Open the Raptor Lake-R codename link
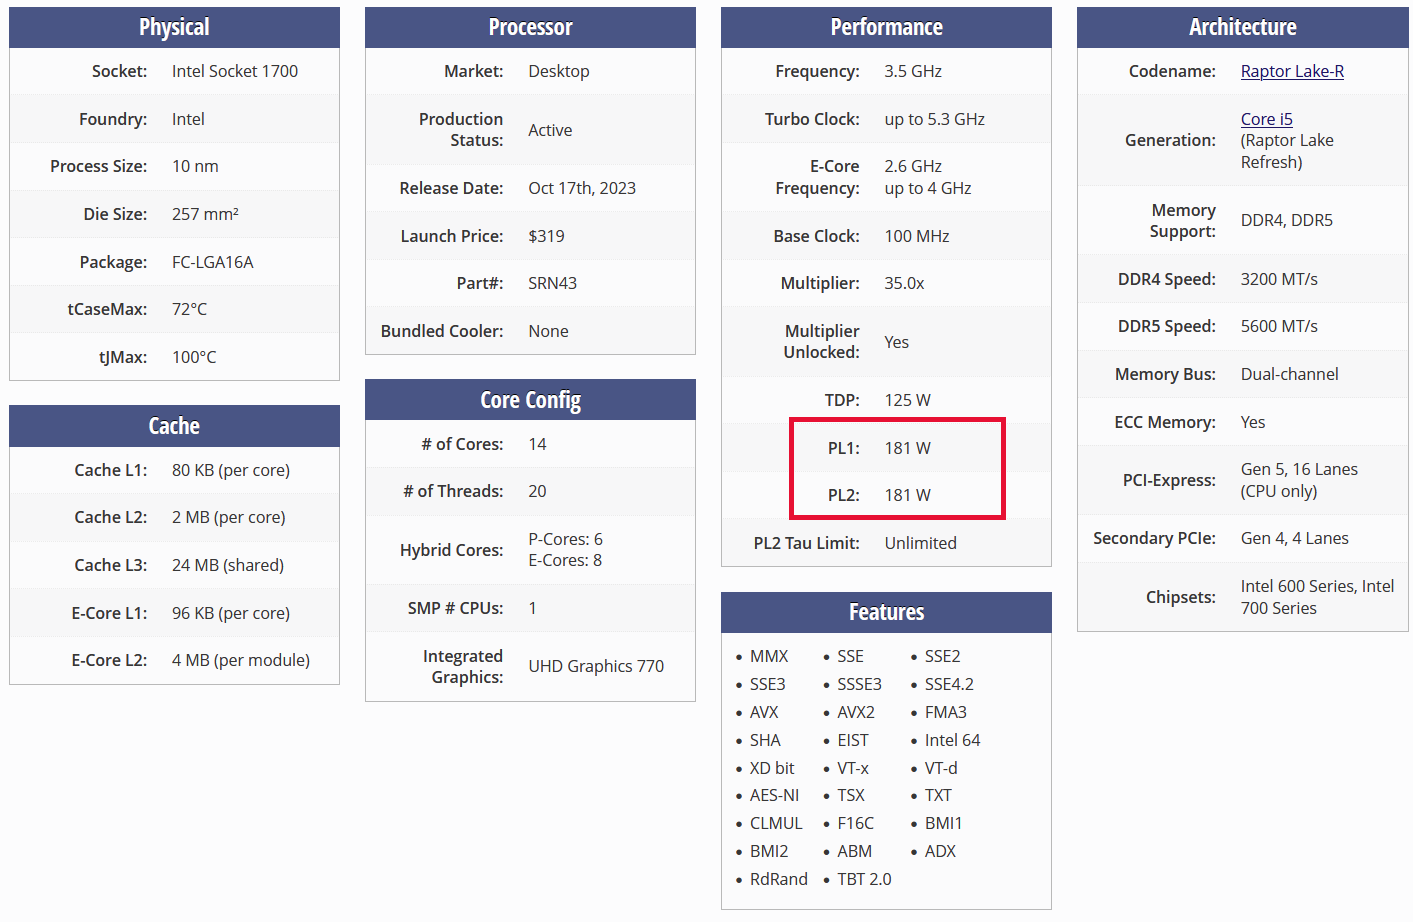The image size is (1413, 922). 1292,71
